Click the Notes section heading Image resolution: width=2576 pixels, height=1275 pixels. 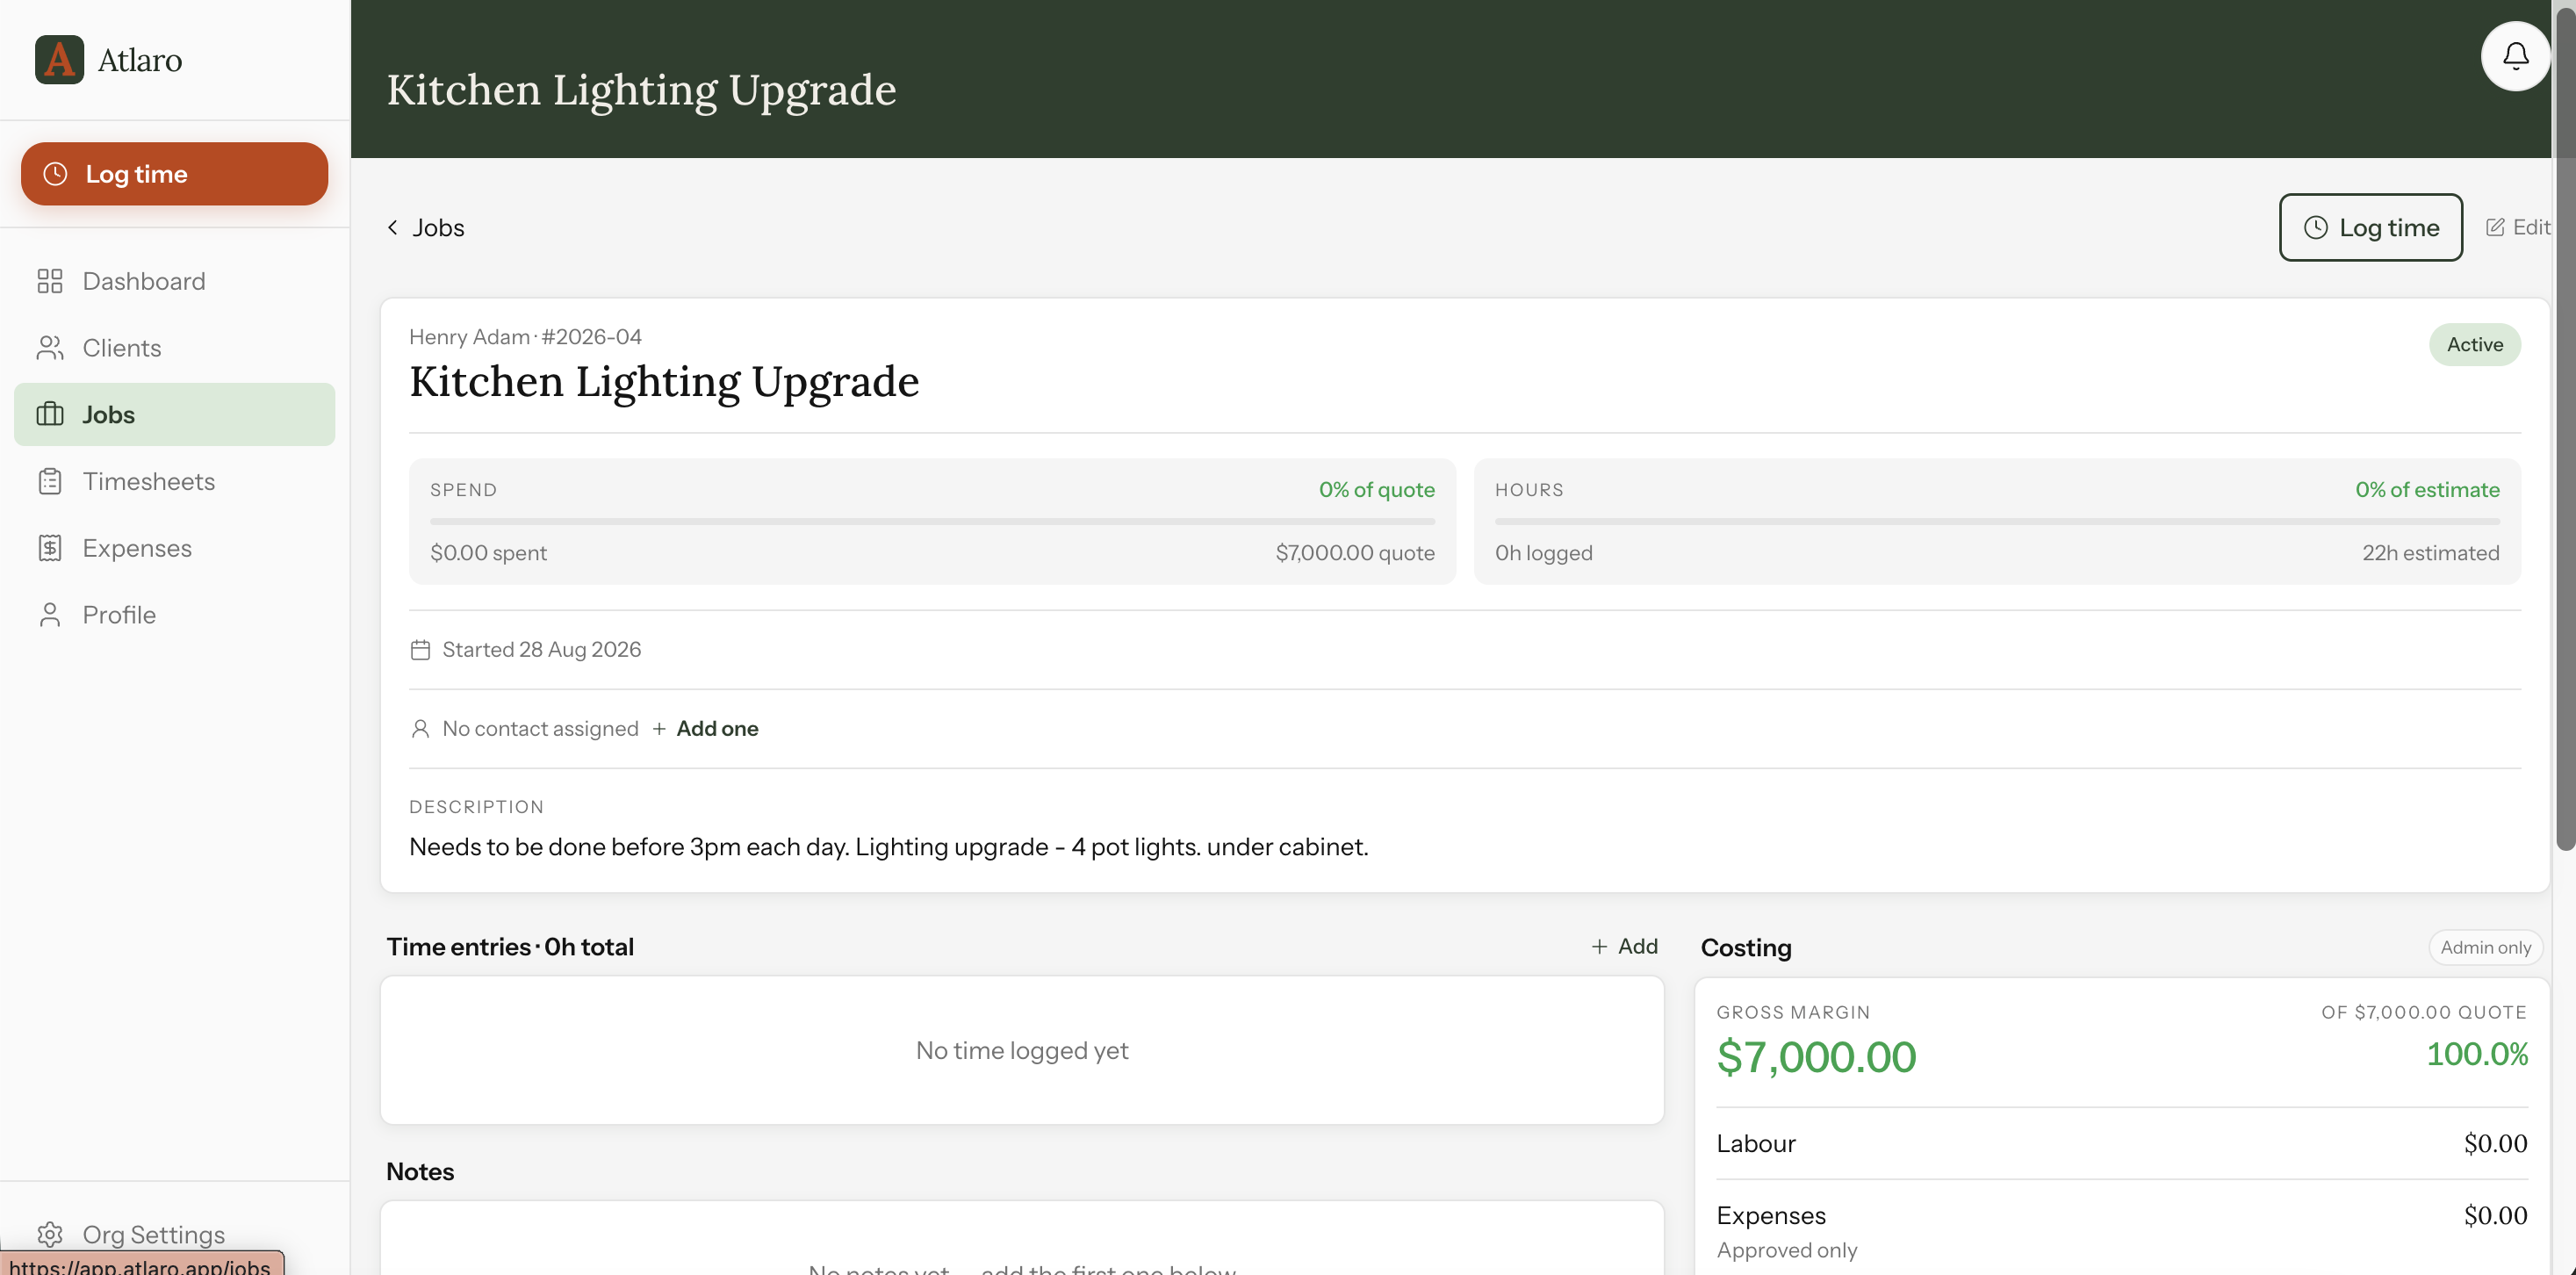(420, 1171)
